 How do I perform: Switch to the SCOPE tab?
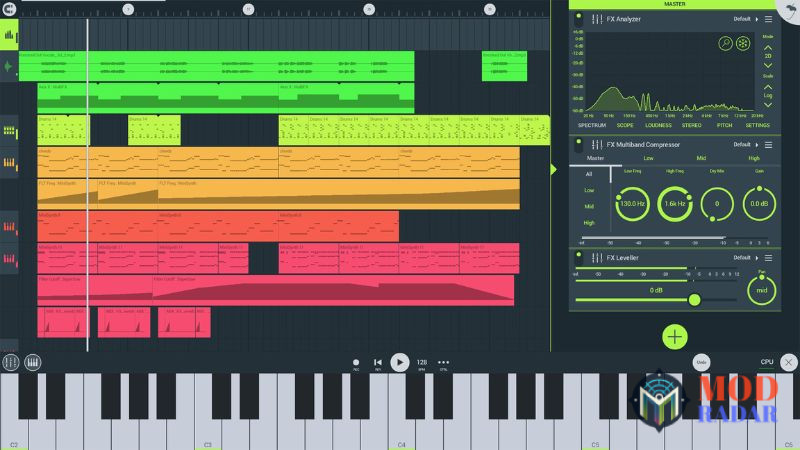click(625, 126)
